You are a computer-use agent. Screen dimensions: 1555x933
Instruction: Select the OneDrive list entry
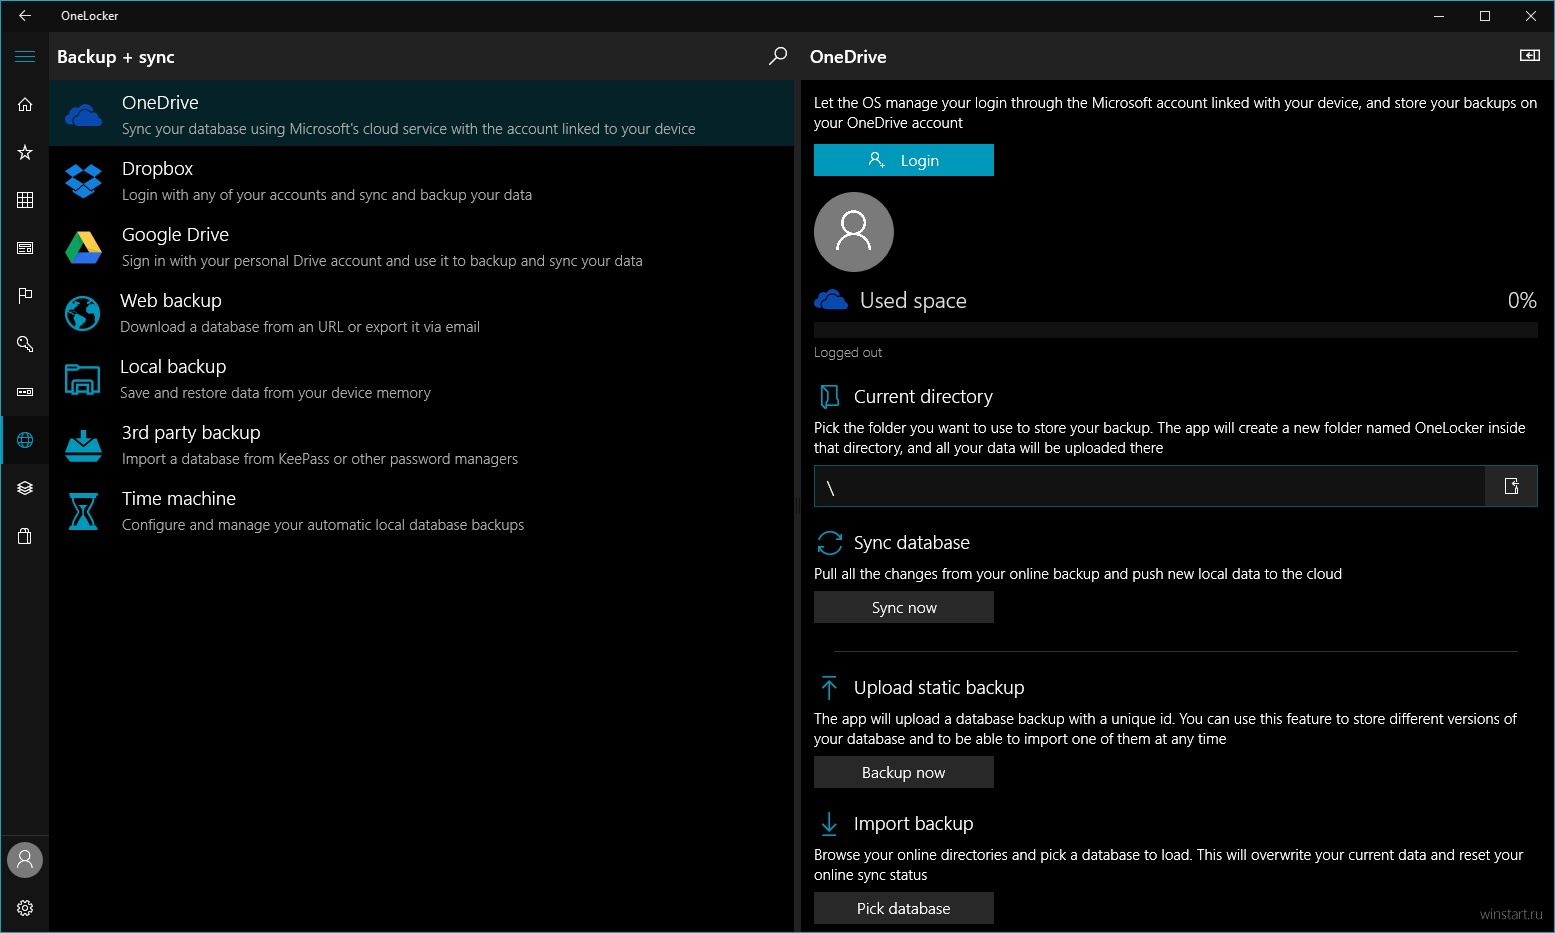click(422, 114)
